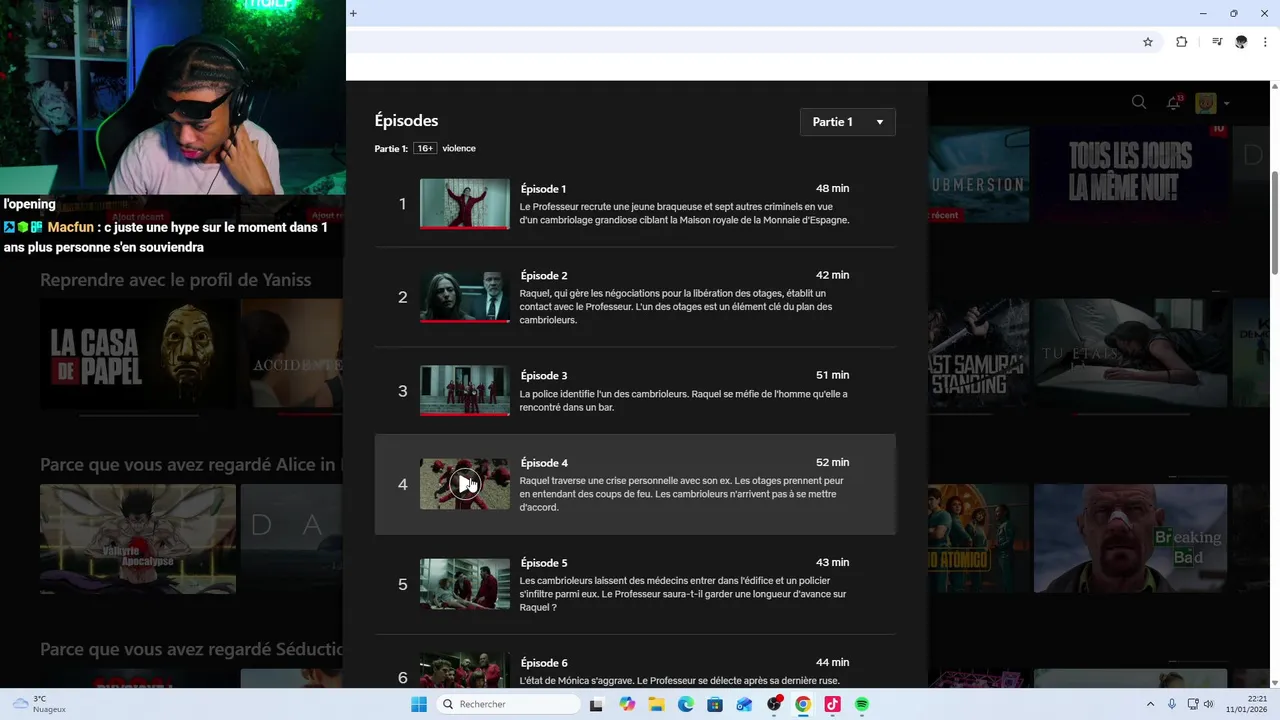This screenshot has width=1280, height=720.
Task: Open the weather widget showing 3°C
Action: [x=37, y=704]
